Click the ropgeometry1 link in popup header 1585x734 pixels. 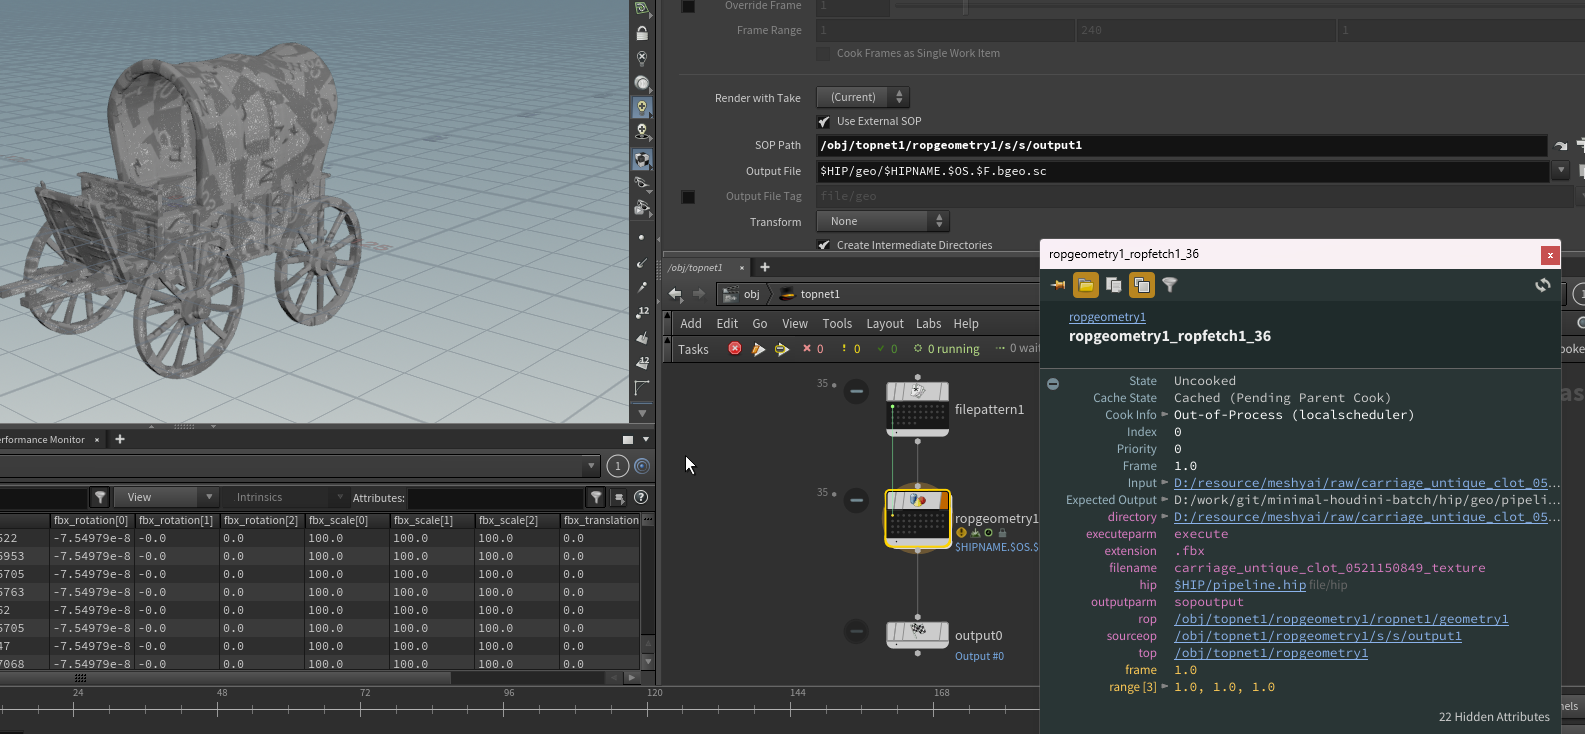[1107, 317]
